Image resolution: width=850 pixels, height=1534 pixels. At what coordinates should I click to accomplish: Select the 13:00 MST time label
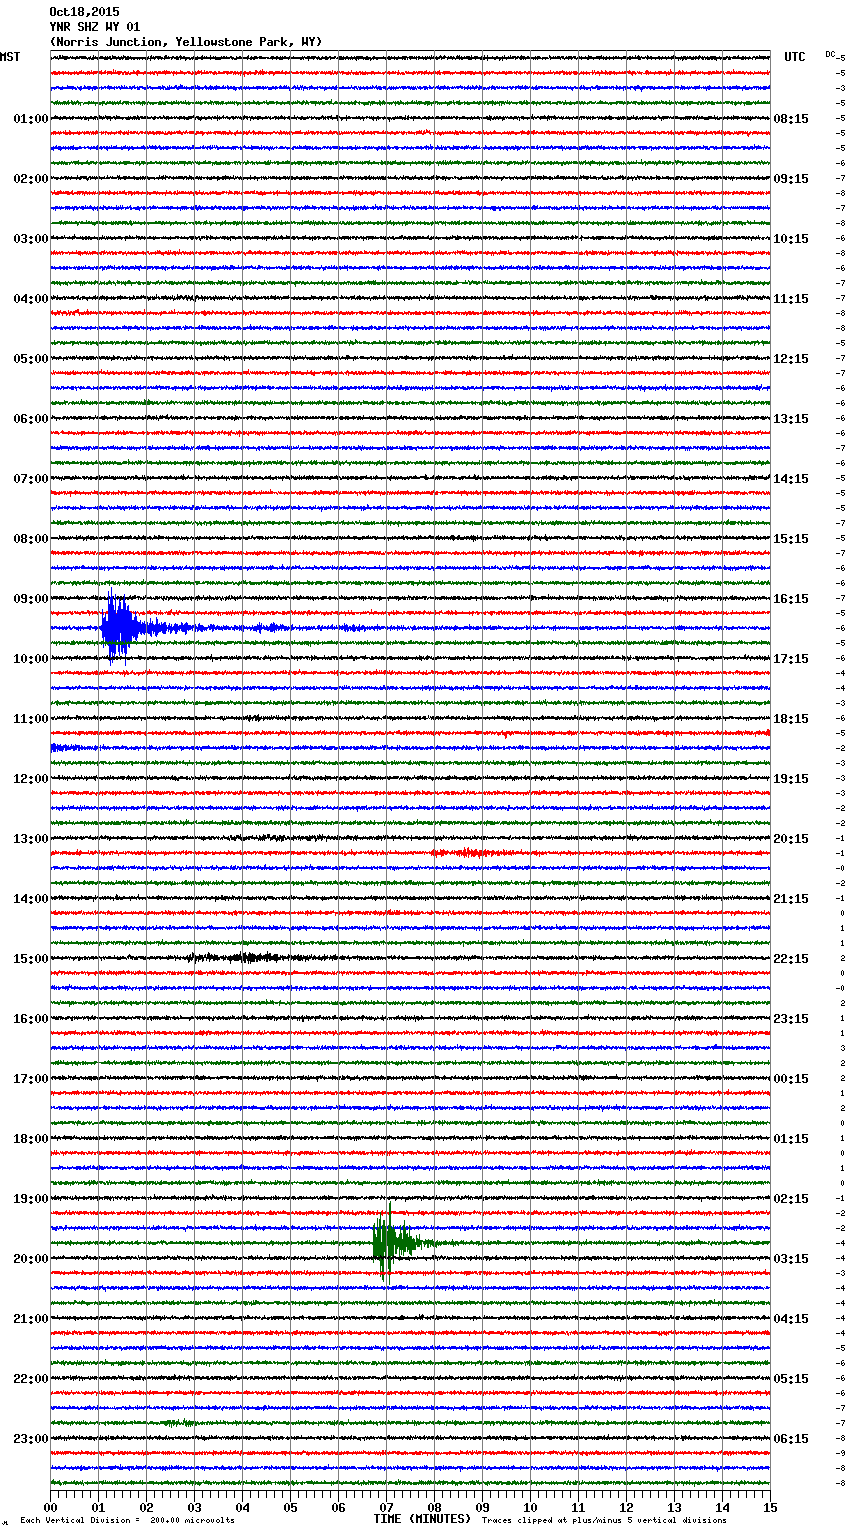tap(30, 839)
